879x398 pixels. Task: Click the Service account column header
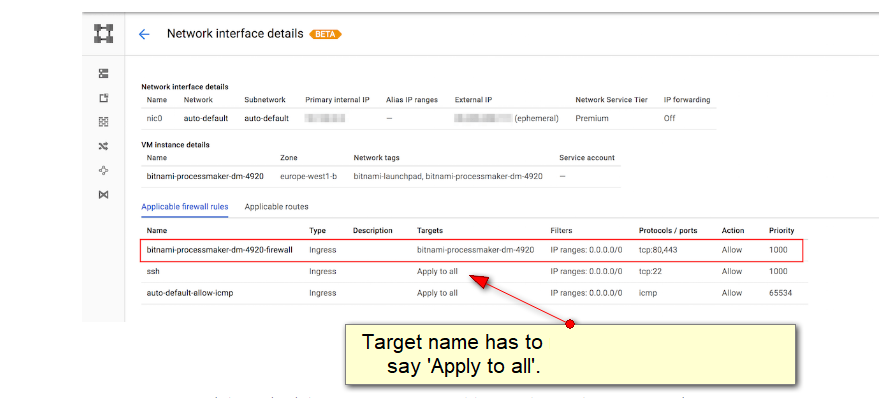[587, 158]
